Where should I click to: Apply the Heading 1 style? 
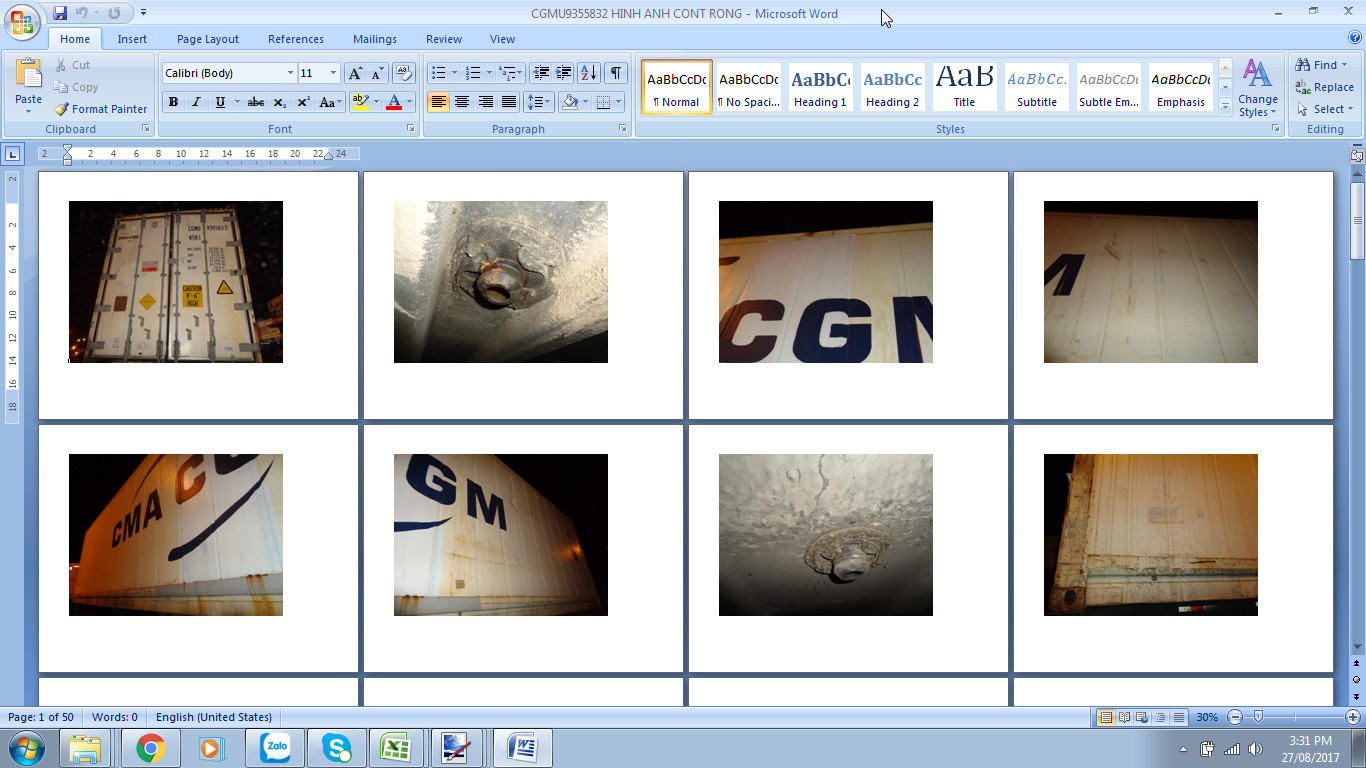pyautogui.click(x=820, y=87)
